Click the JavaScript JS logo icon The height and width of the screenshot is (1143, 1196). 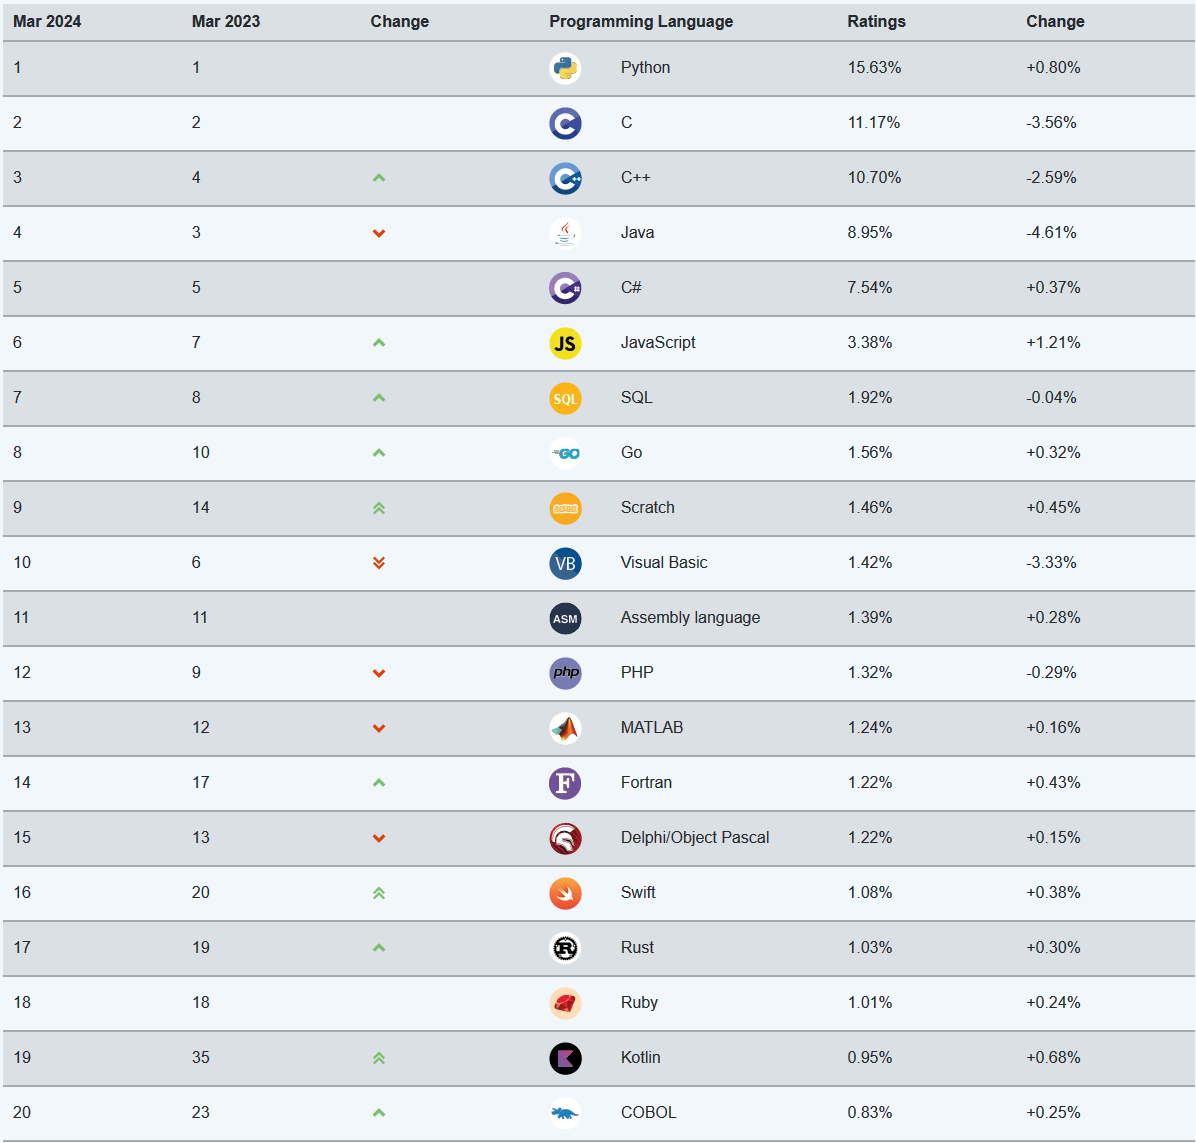pos(565,343)
